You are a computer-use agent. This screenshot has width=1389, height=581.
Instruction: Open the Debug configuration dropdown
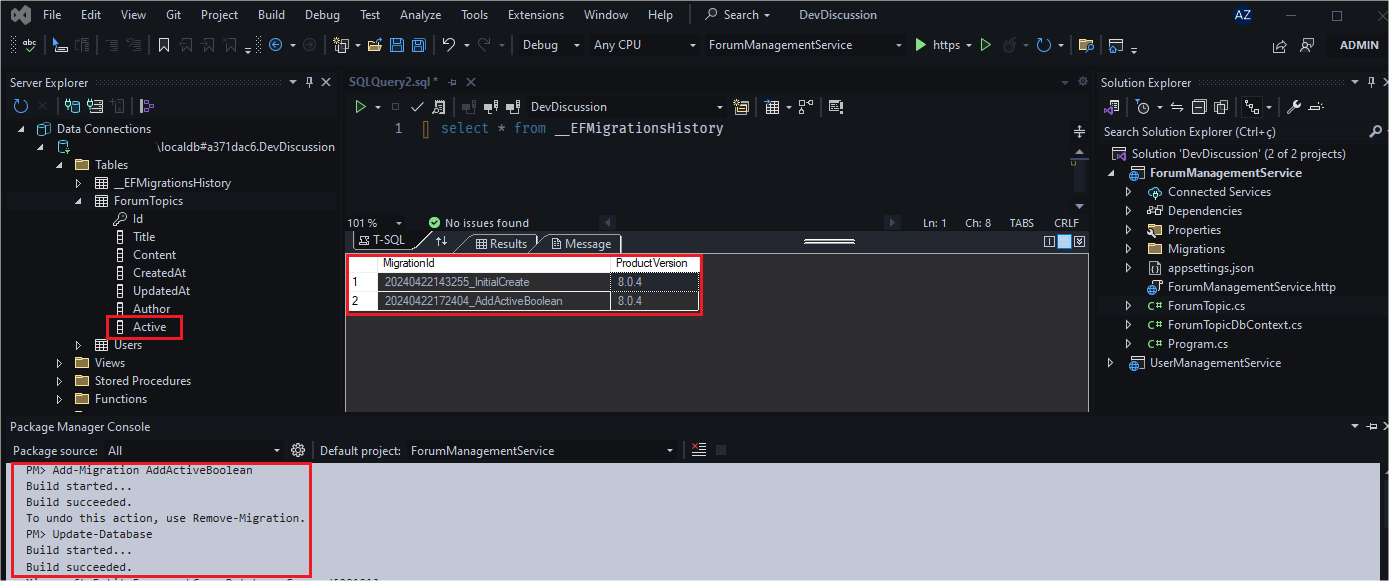pos(550,45)
